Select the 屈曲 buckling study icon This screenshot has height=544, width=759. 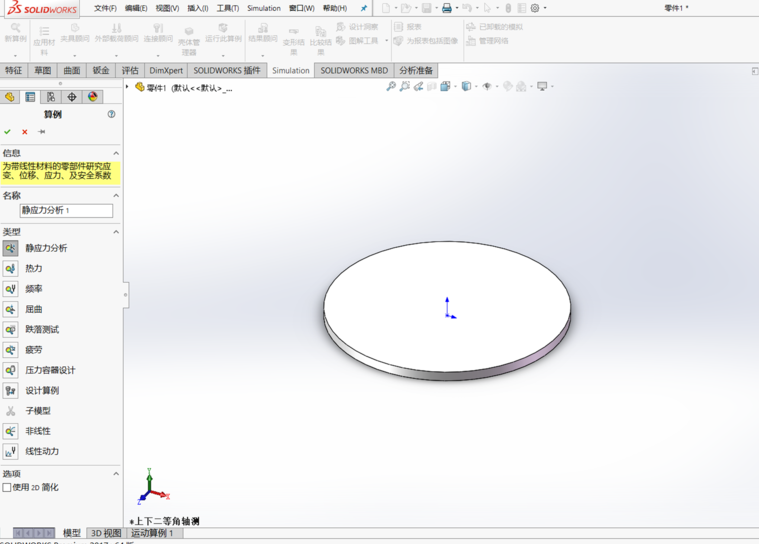(x=10, y=309)
